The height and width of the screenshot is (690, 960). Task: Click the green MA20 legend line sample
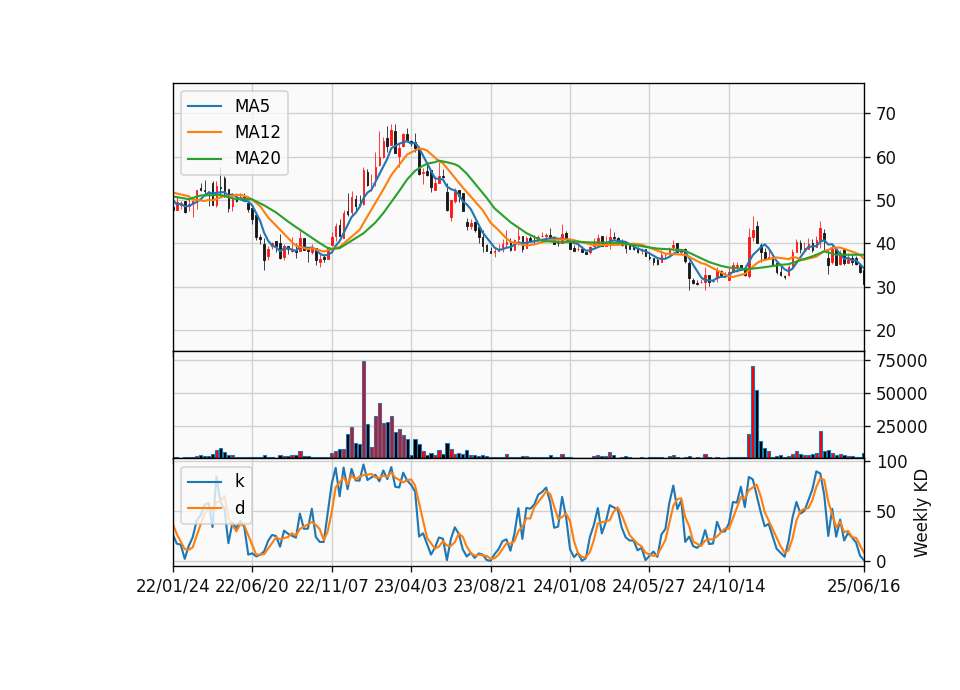pos(204,159)
